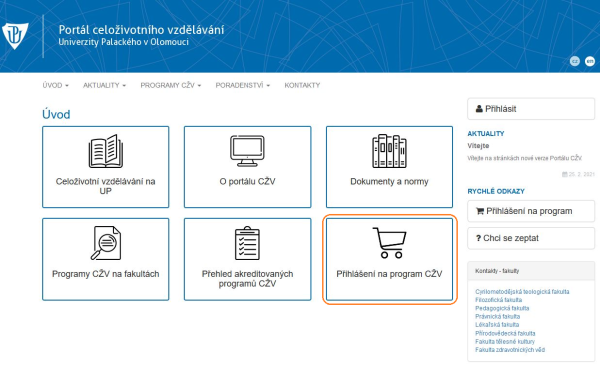Click the Palacký University shield logo

tap(15, 36)
